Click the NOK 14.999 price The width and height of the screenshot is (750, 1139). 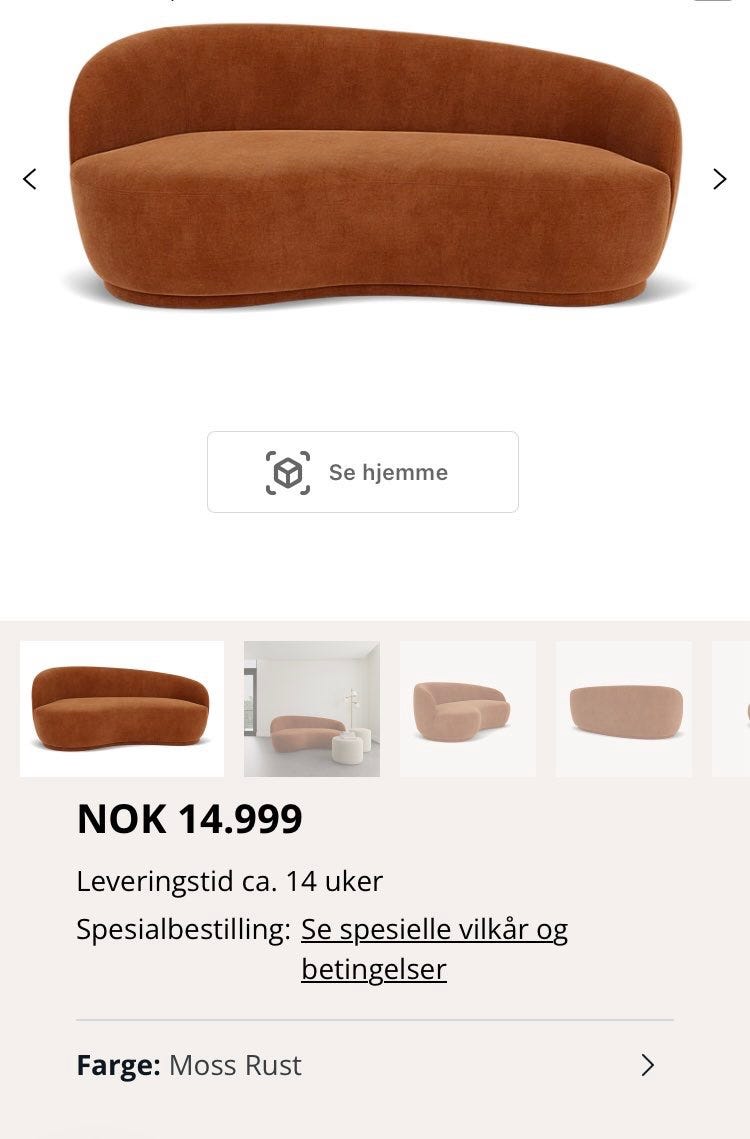(190, 819)
